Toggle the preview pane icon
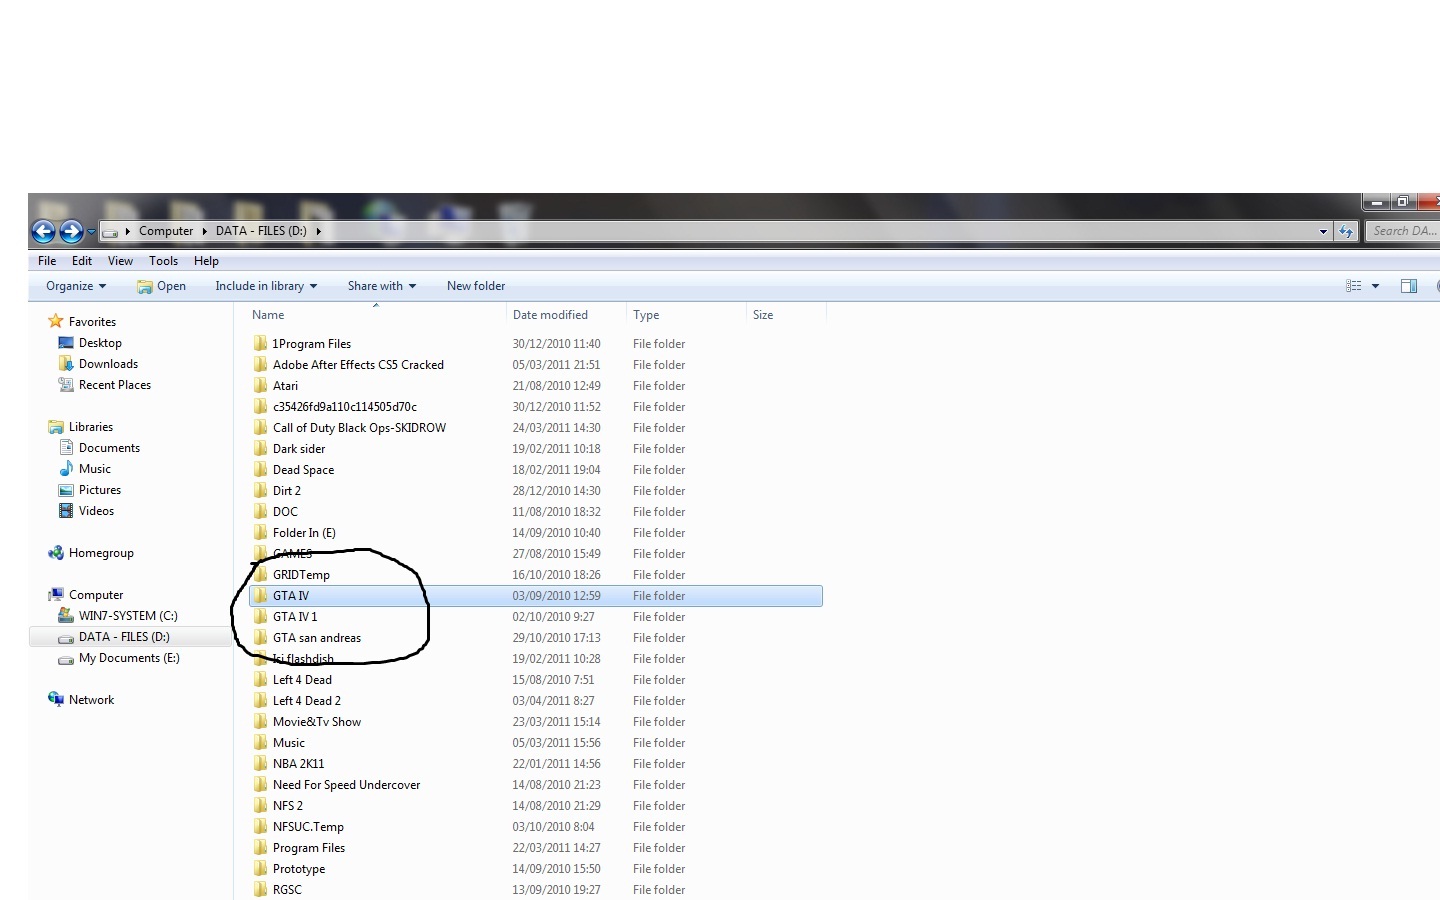Image resolution: width=1440 pixels, height=900 pixels. click(1409, 286)
